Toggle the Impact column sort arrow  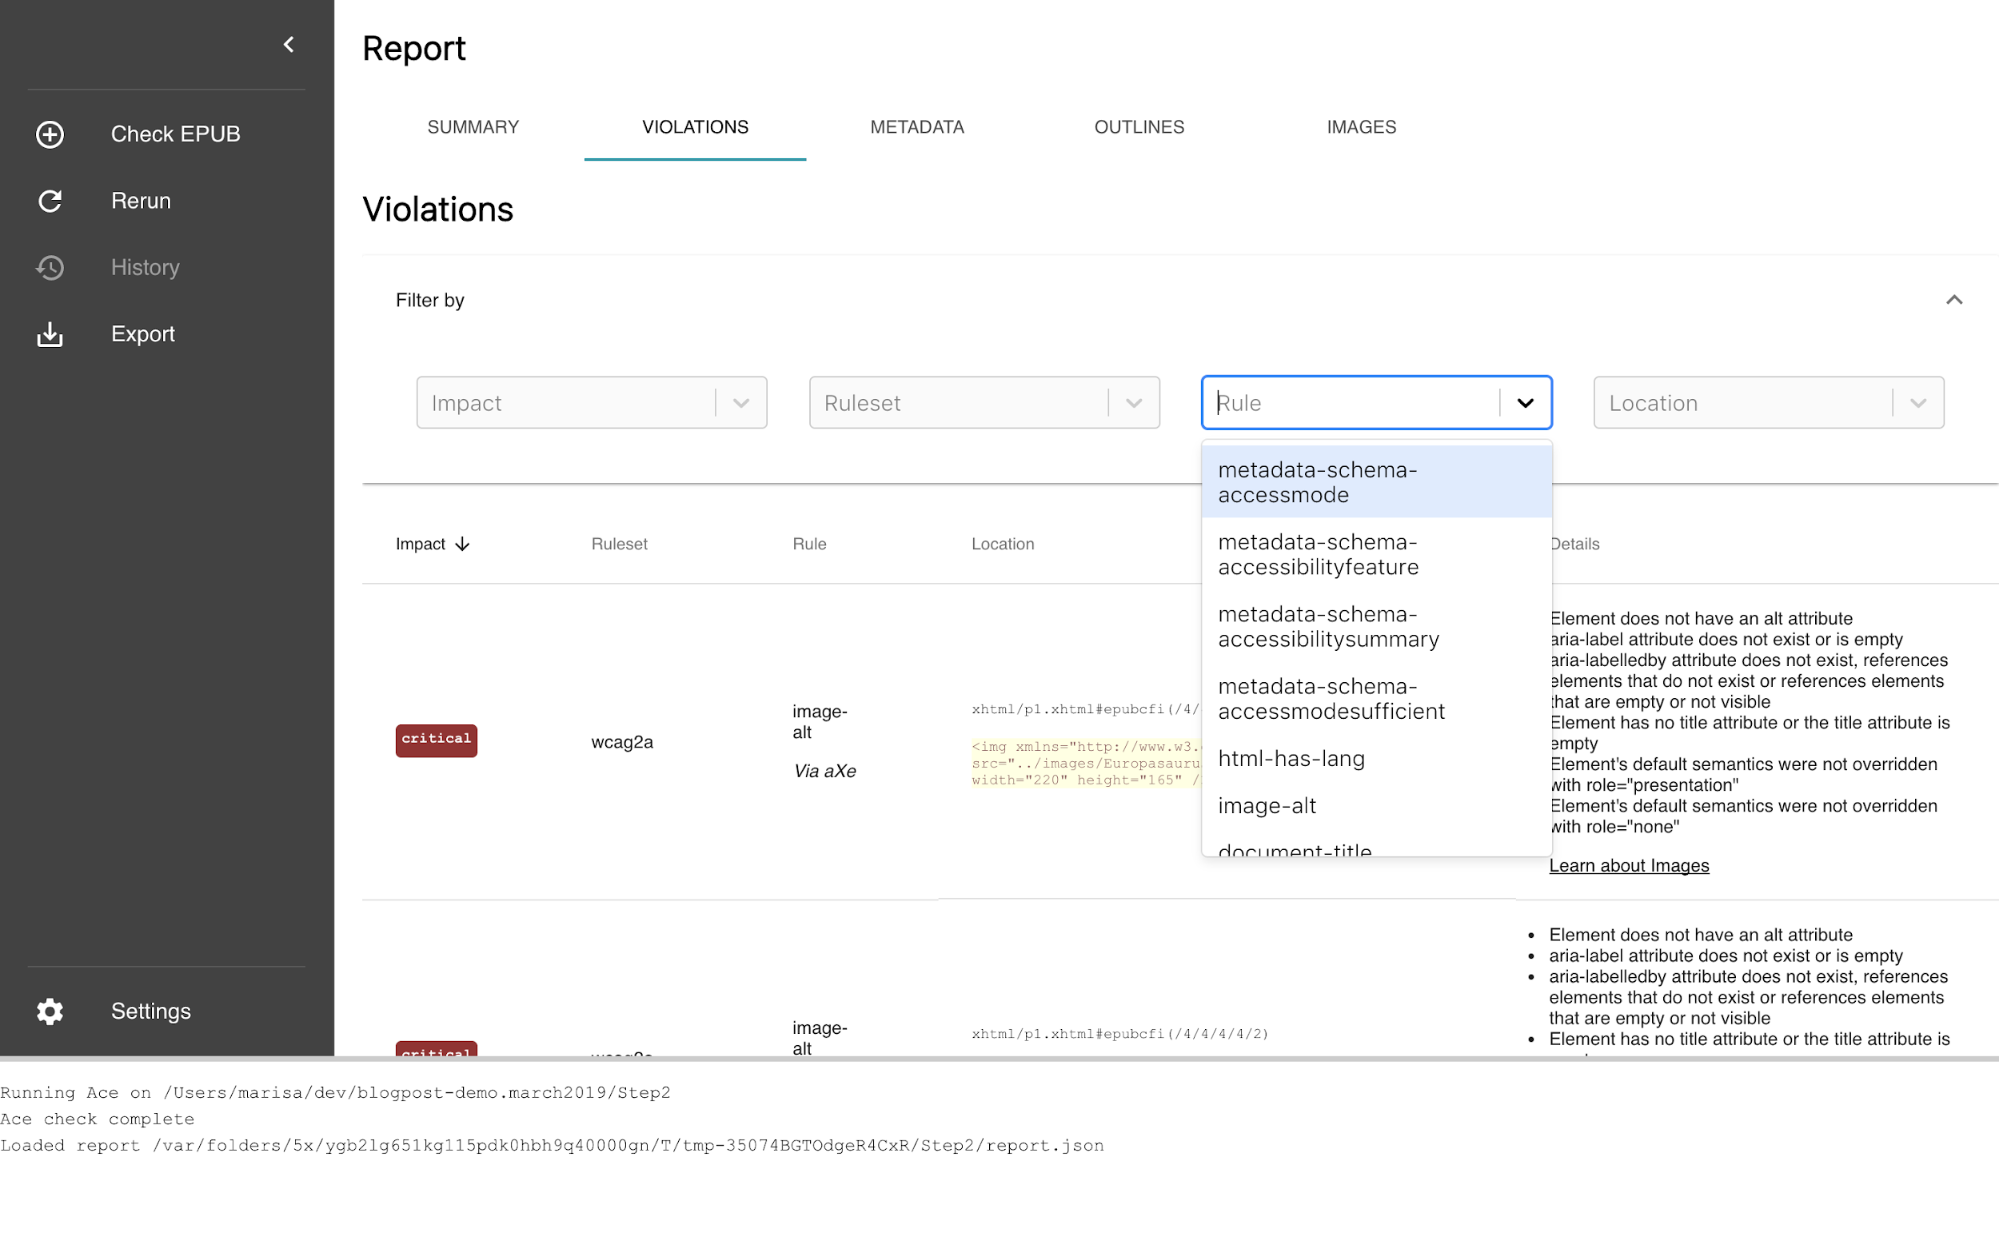tap(462, 544)
